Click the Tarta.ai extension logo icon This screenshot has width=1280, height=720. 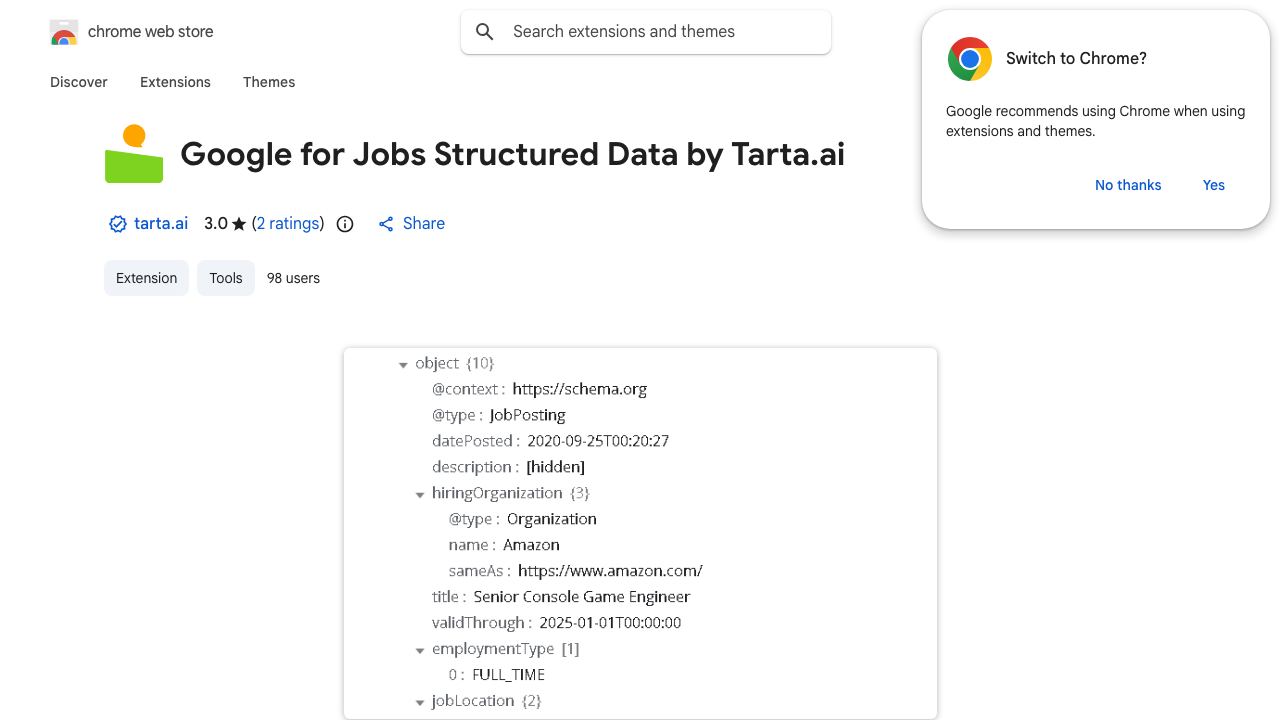(x=134, y=154)
